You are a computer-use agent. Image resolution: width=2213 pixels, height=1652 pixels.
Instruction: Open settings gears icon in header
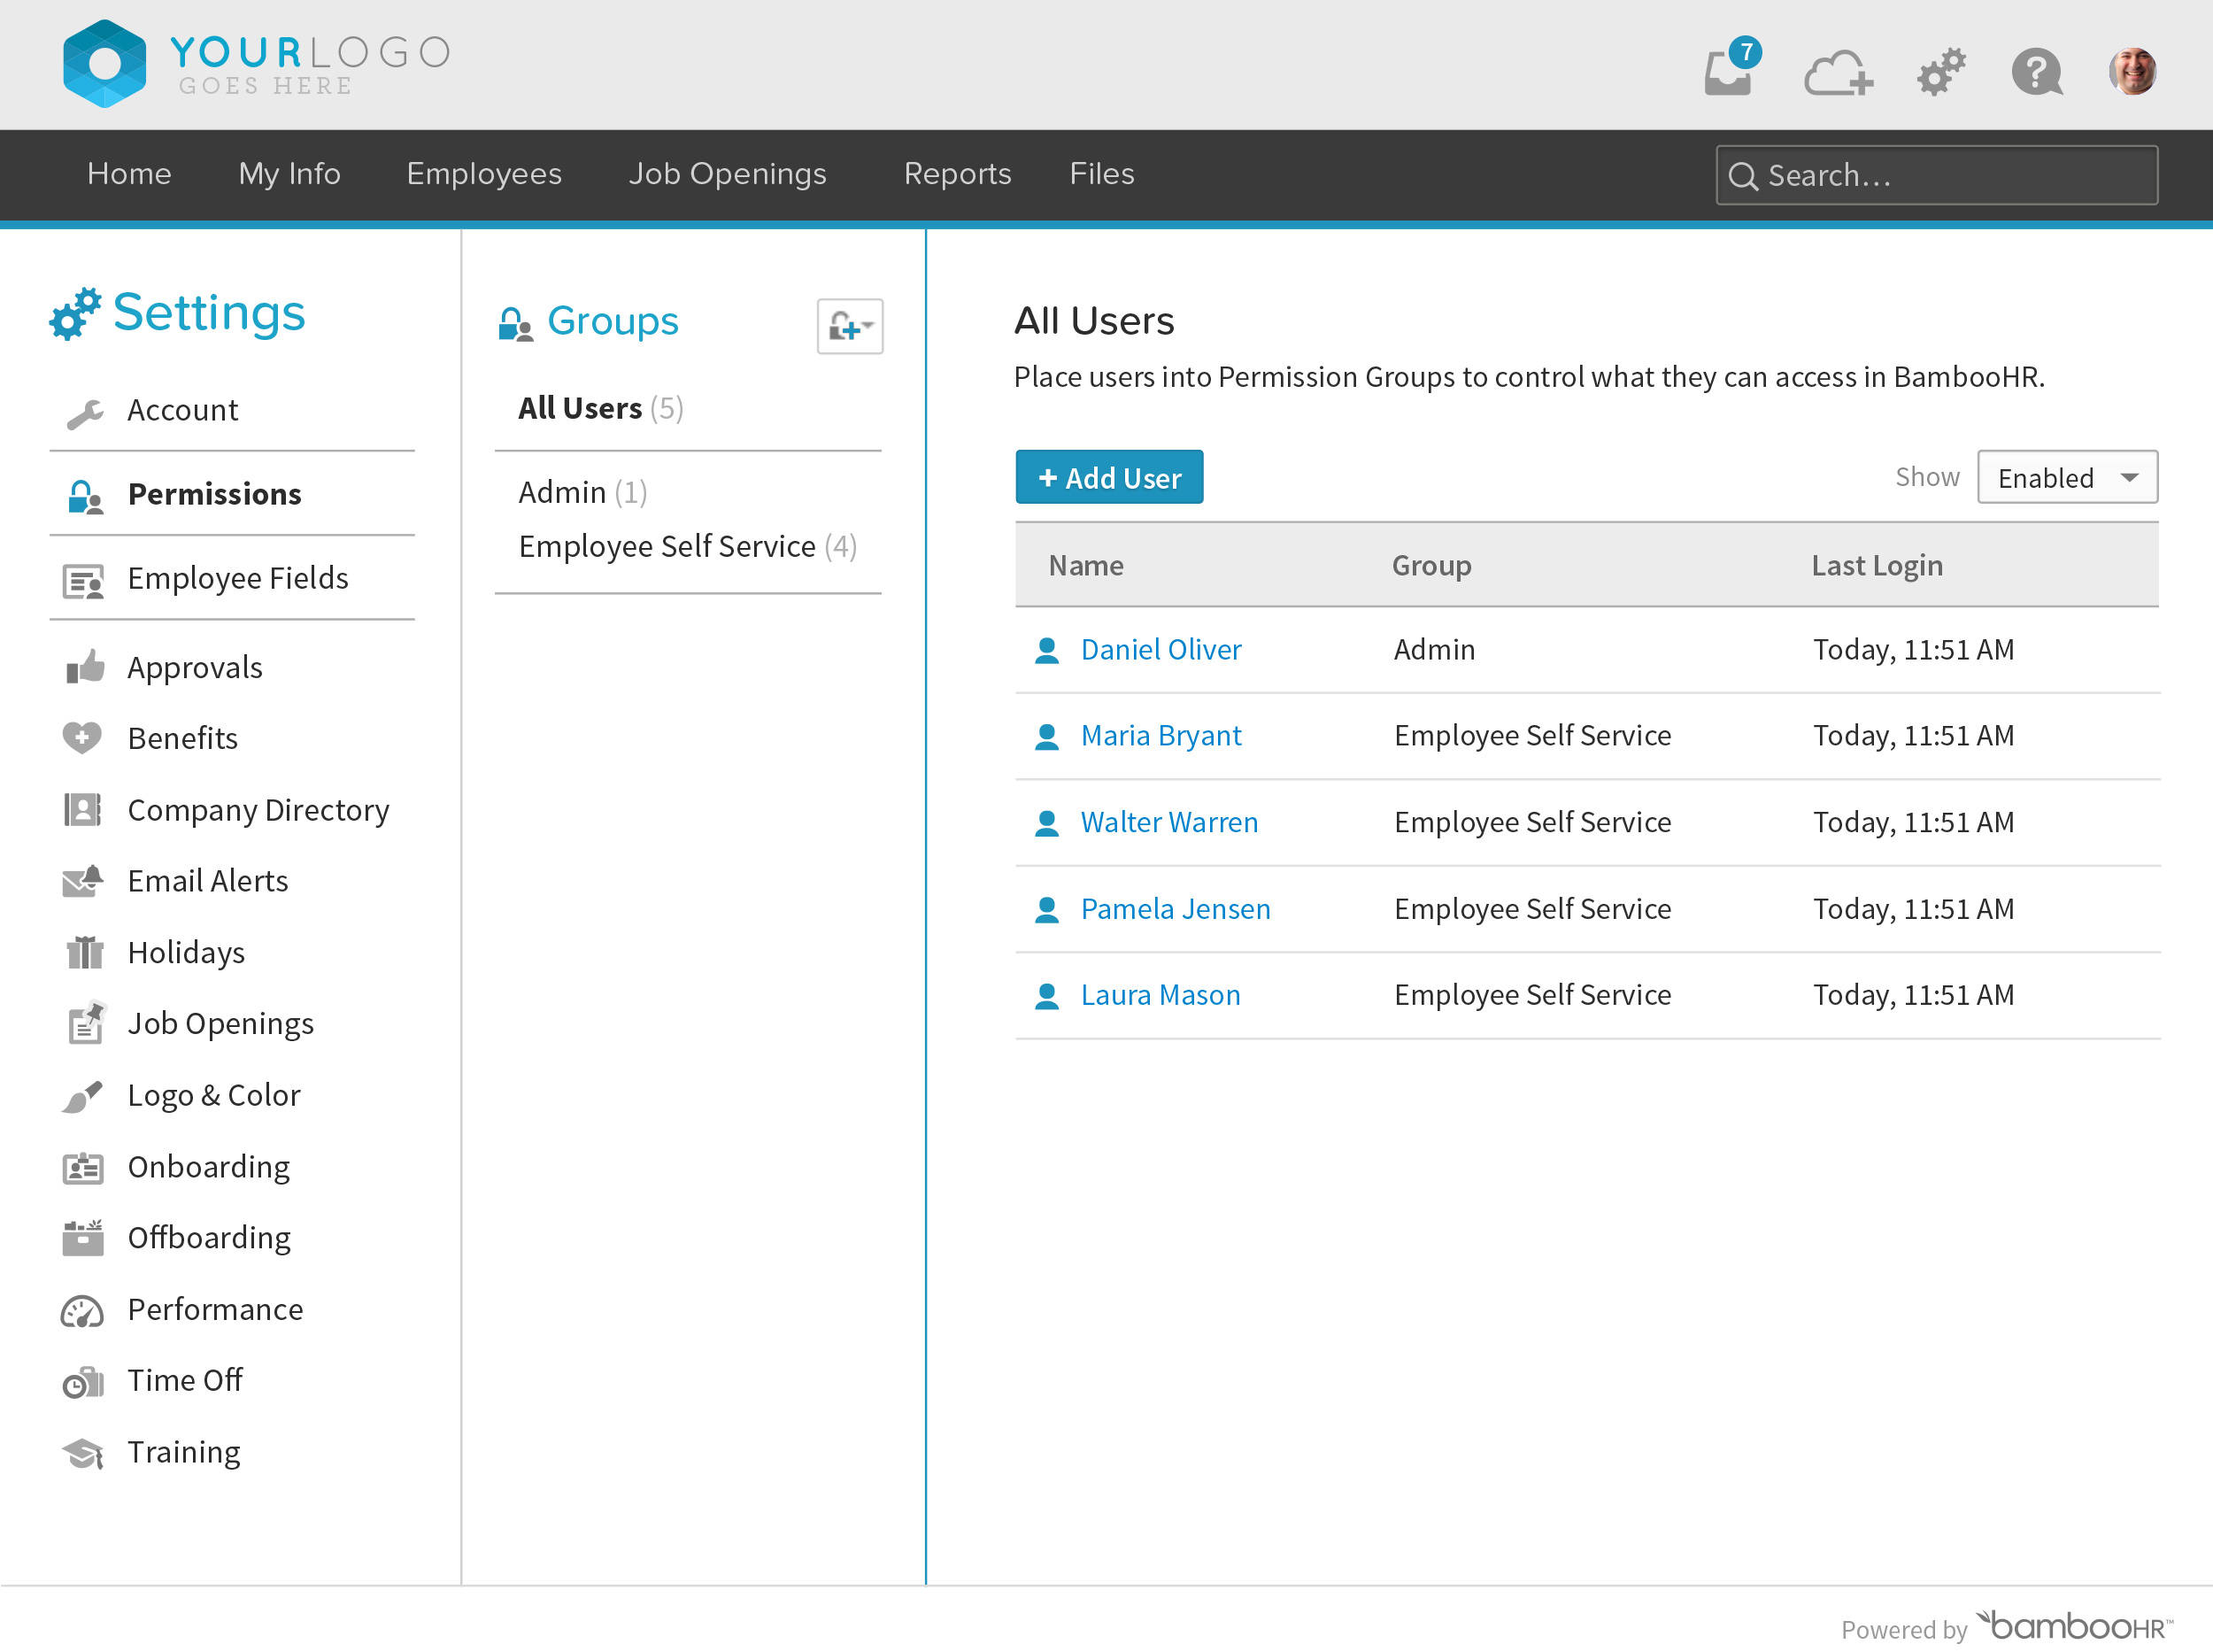click(1941, 72)
